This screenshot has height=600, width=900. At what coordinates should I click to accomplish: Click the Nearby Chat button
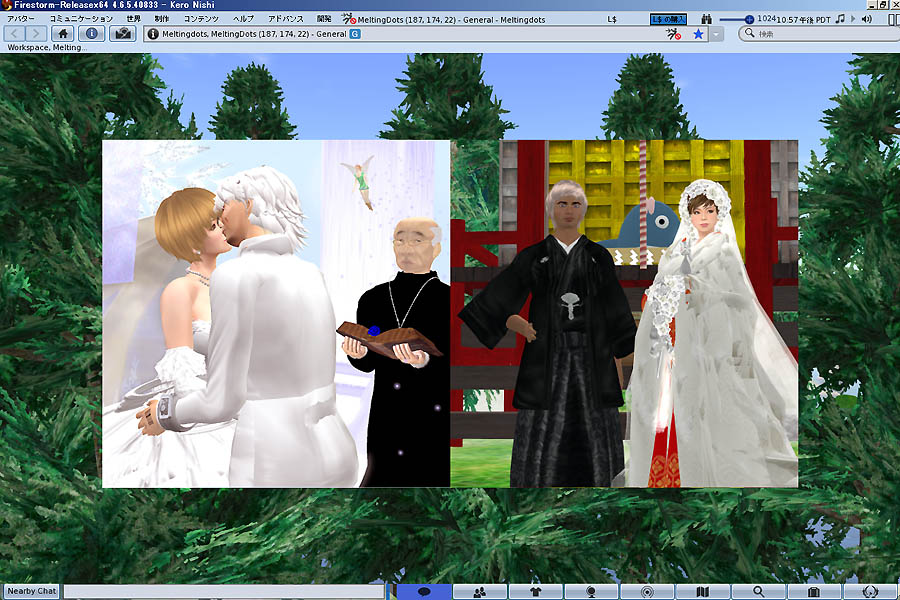pyautogui.click(x=32, y=591)
